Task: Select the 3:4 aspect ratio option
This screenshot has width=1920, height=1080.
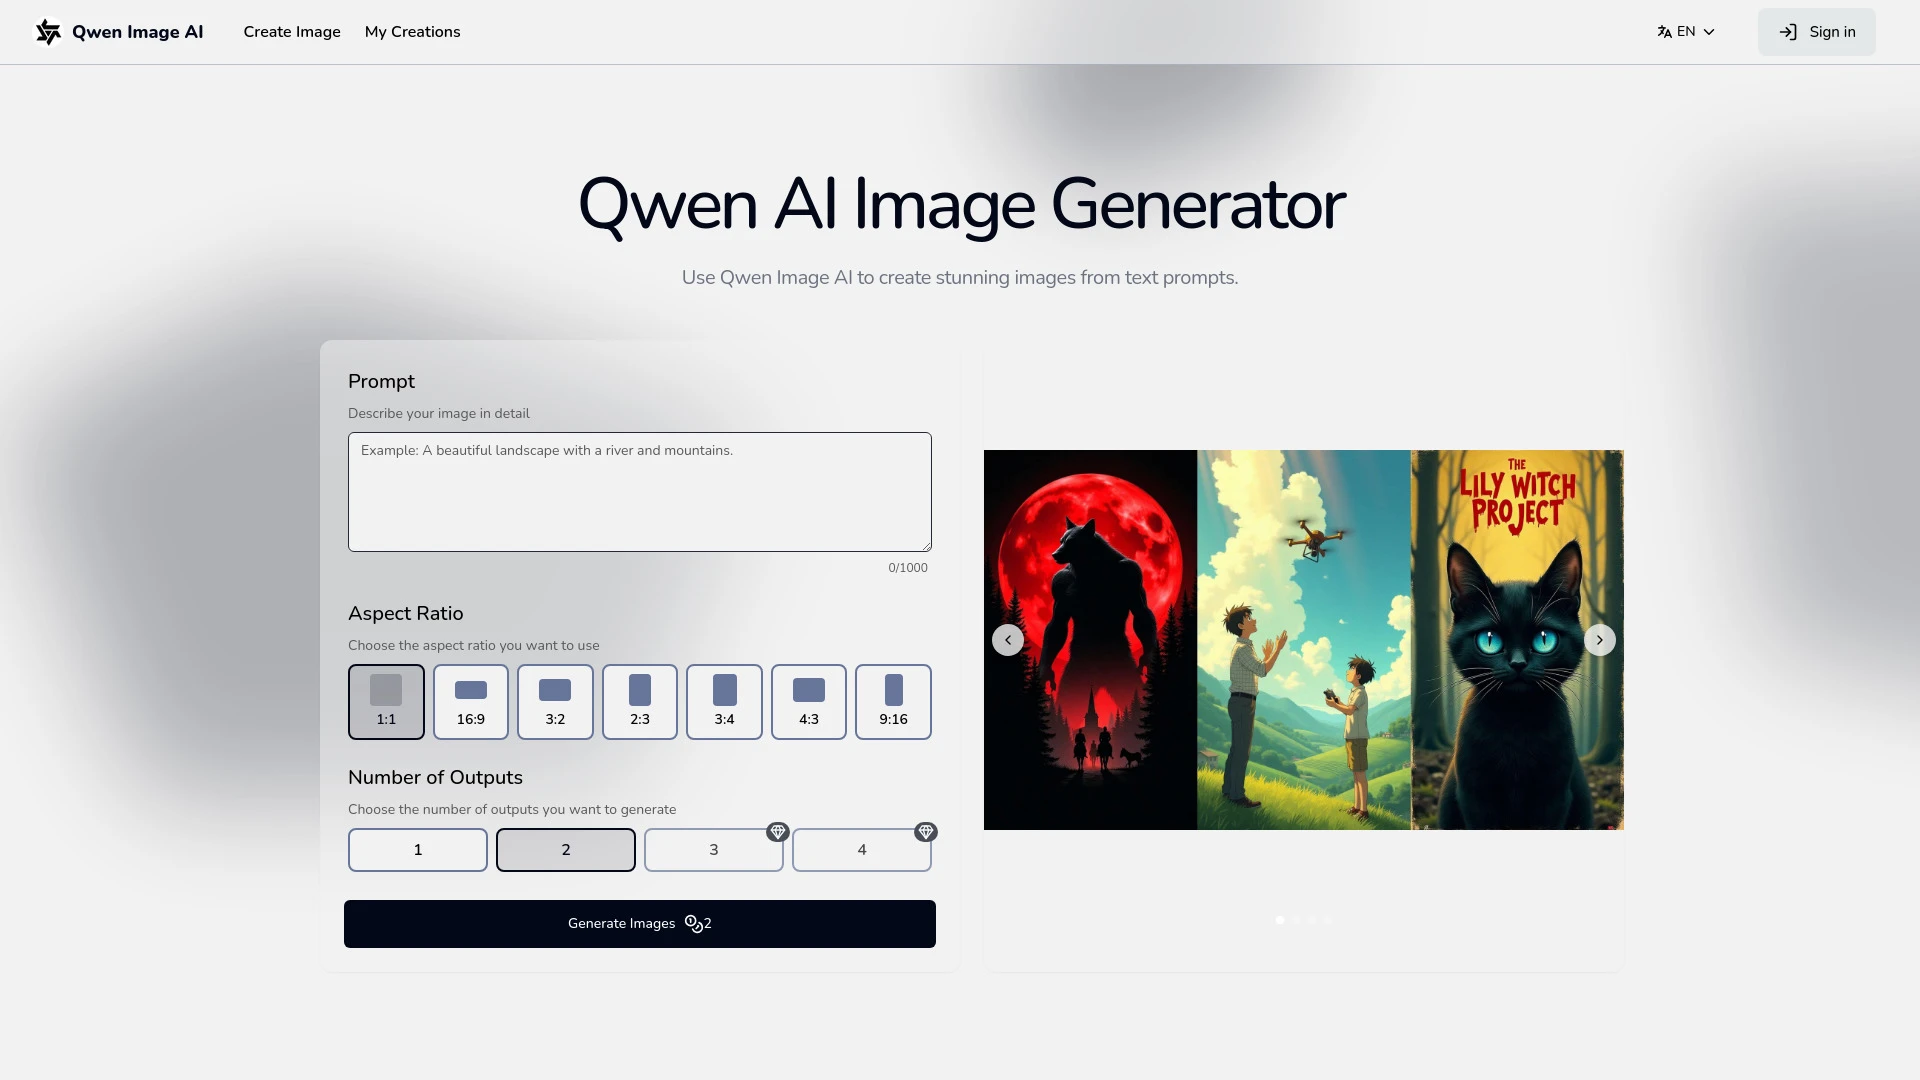Action: pos(724,701)
